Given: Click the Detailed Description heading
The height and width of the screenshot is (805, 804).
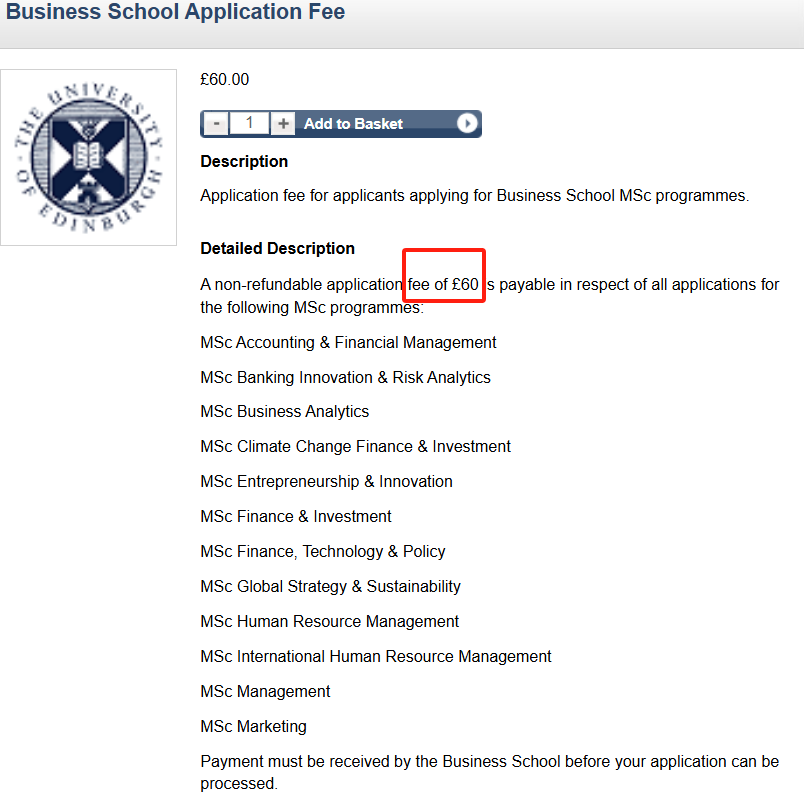Looking at the screenshot, I should tap(277, 248).
